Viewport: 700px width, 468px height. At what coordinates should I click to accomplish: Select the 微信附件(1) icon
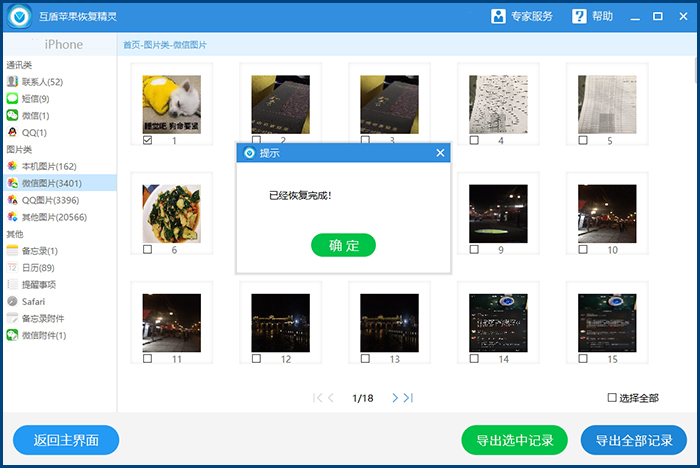12,335
